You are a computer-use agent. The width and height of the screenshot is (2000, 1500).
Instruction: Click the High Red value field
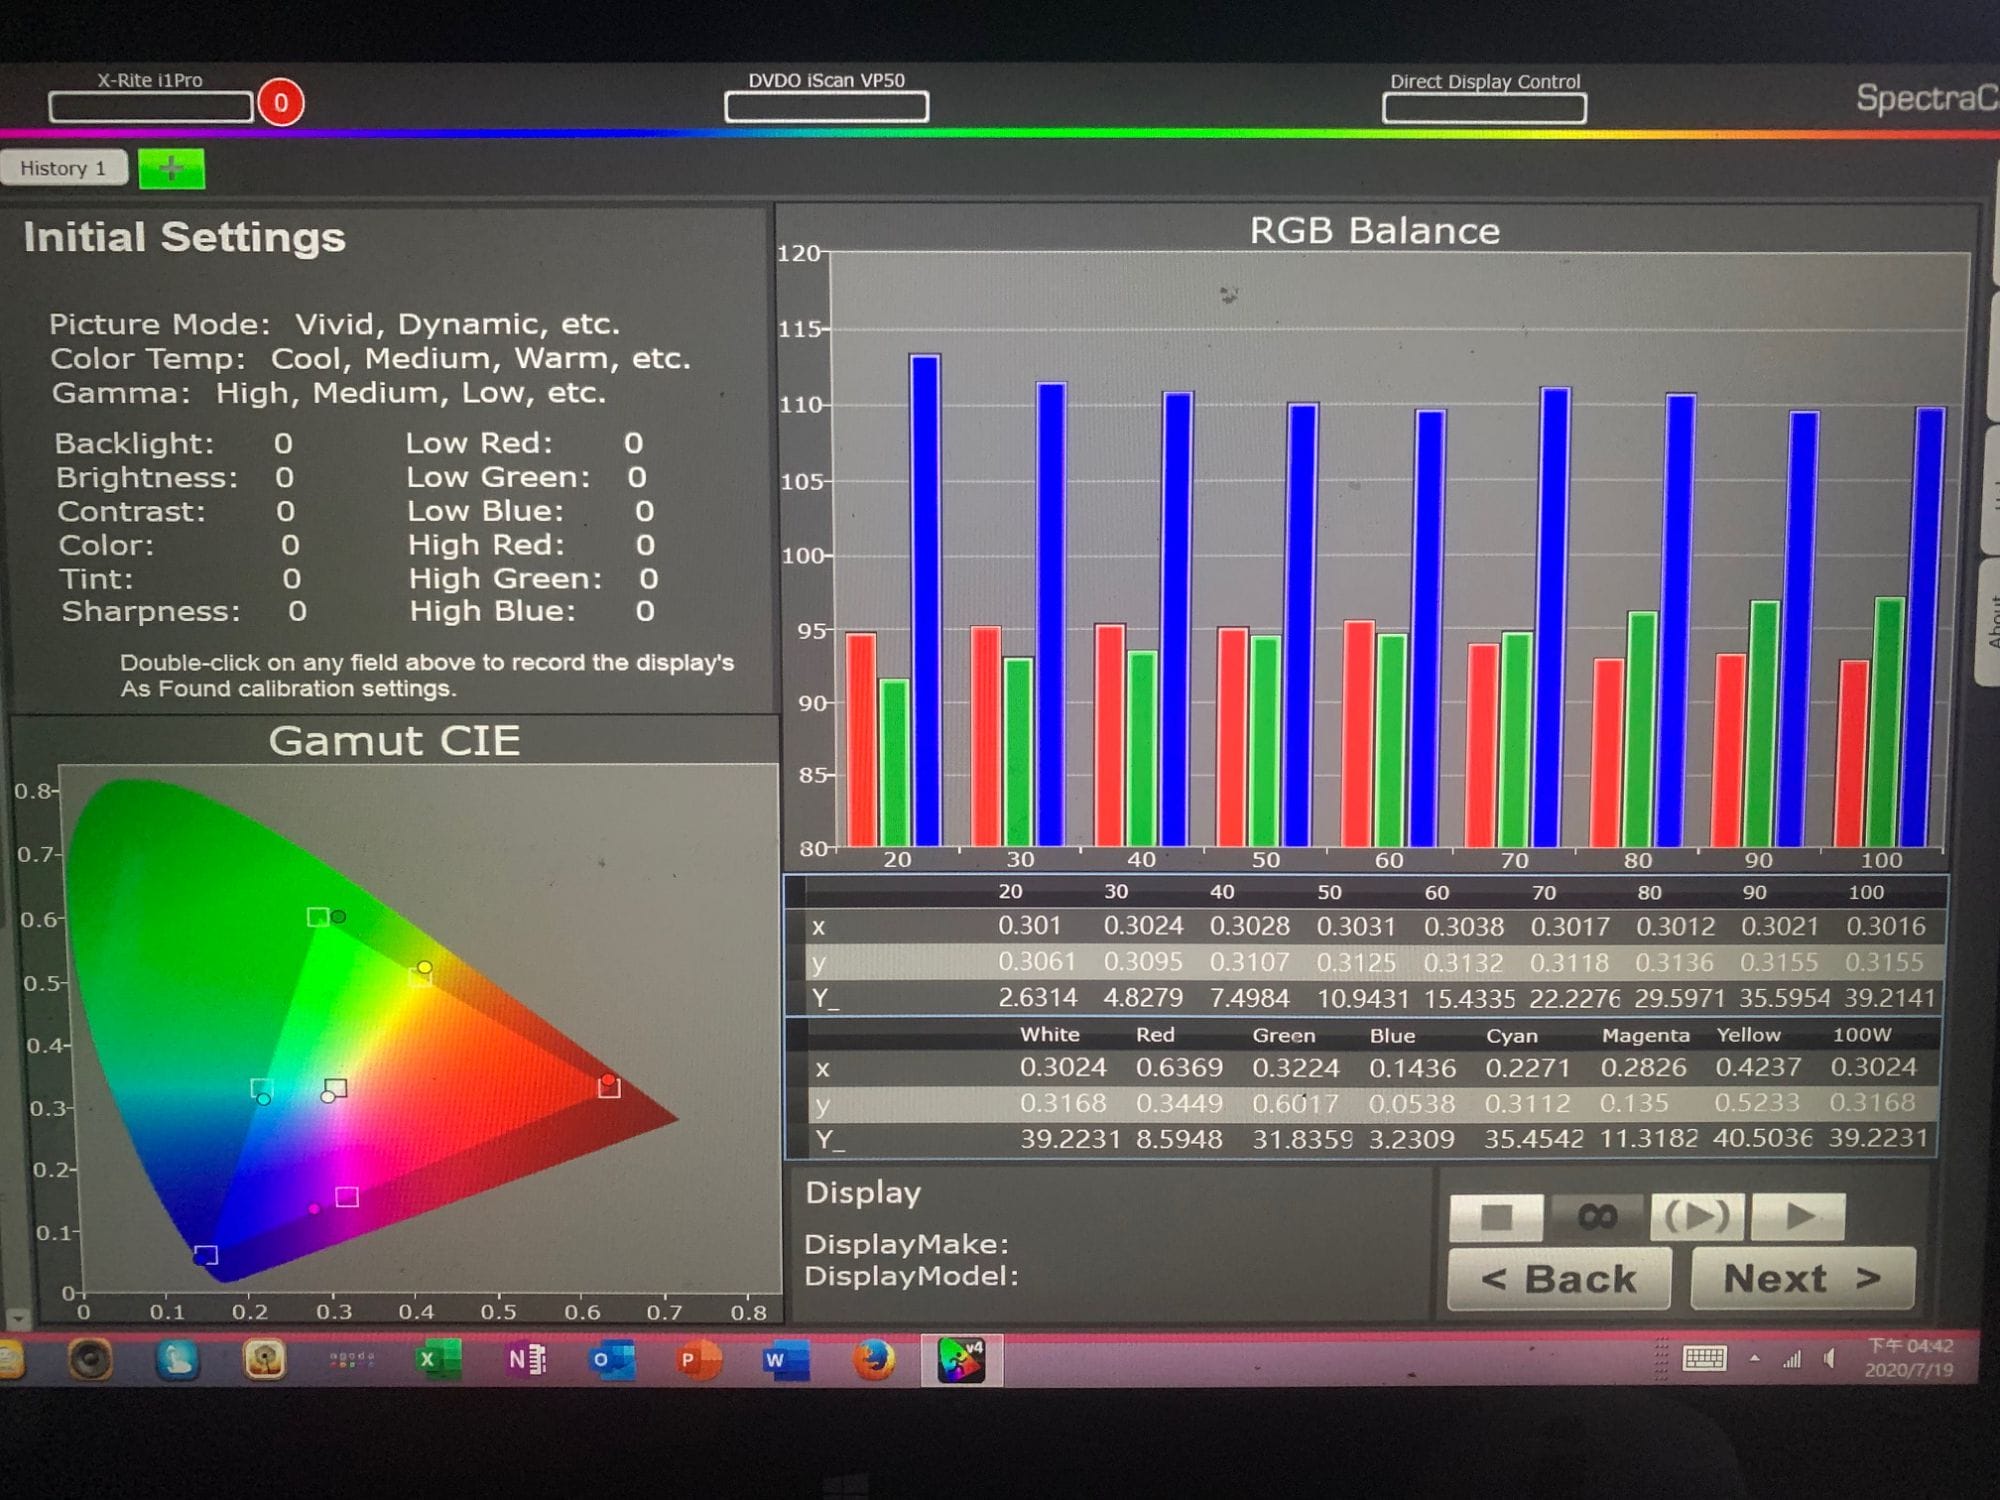(645, 545)
